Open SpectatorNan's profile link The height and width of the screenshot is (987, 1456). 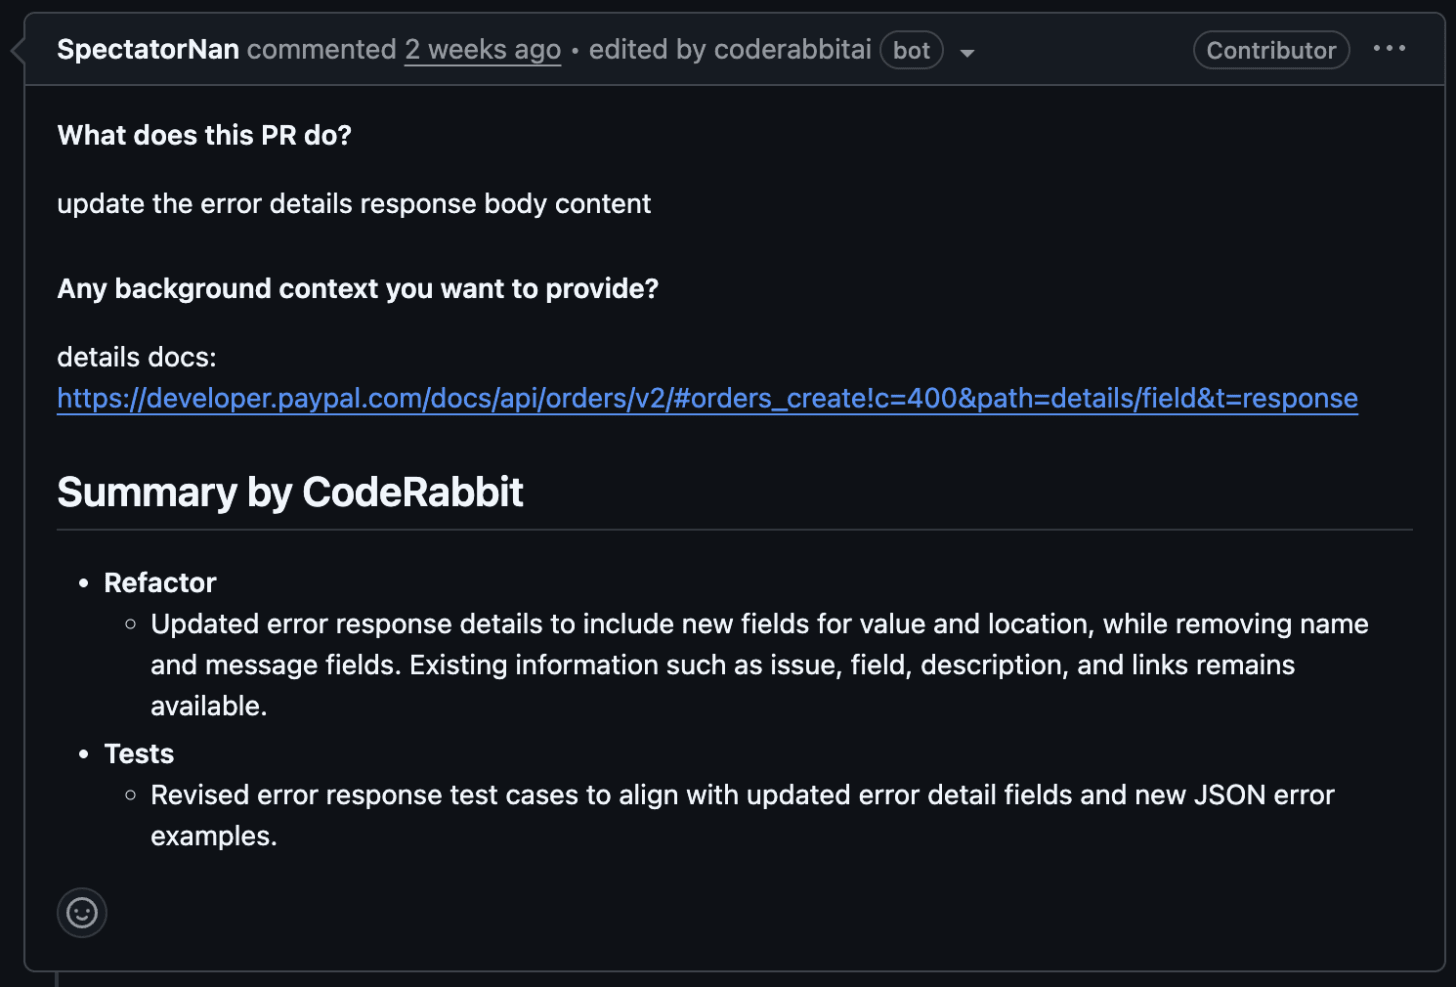[x=148, y=49]
